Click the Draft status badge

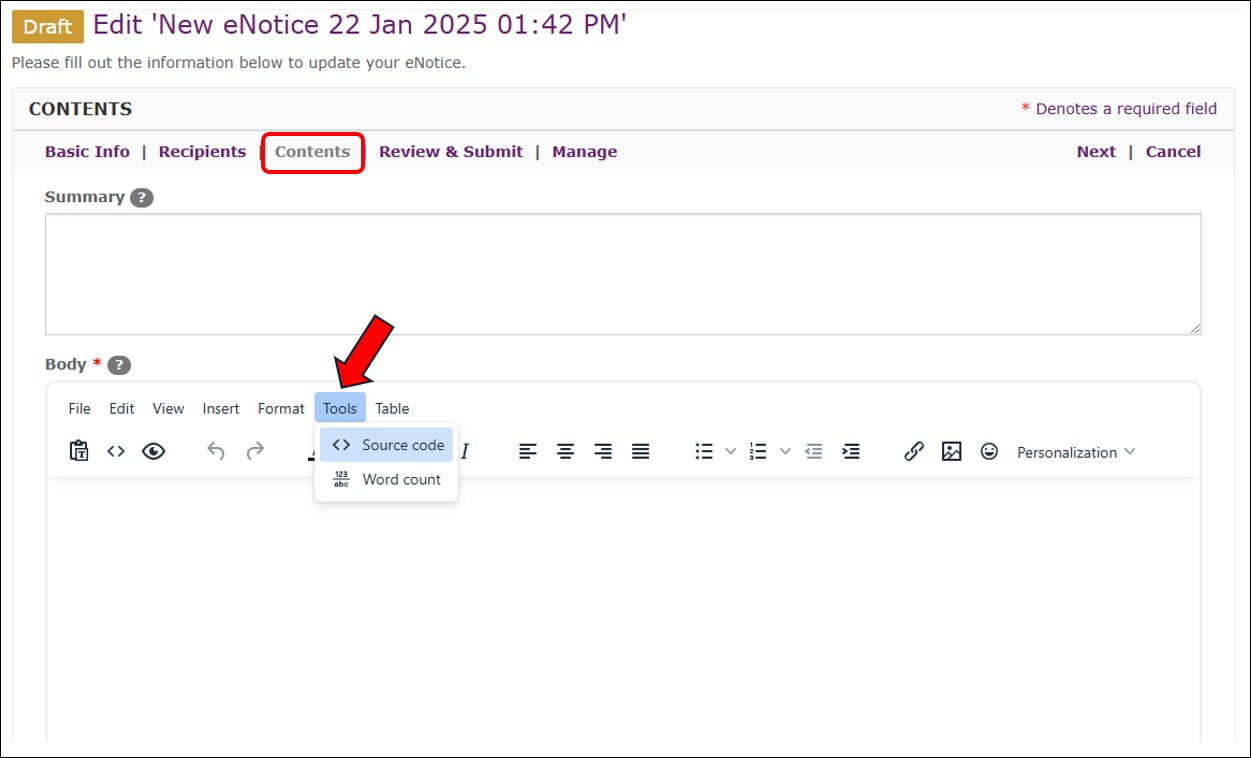point(48,27)
